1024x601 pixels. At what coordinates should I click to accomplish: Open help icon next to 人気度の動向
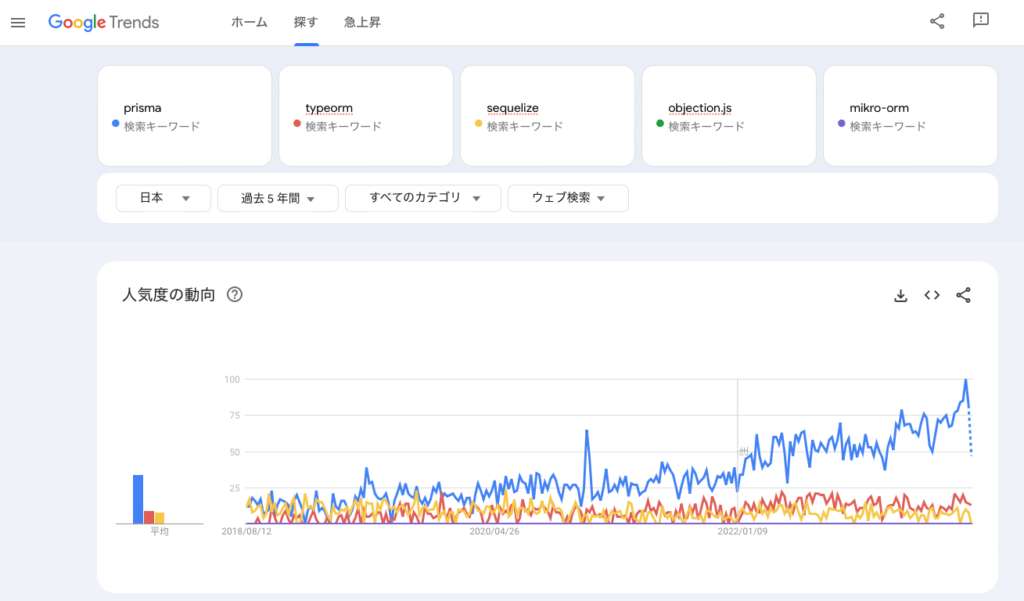(x=235, y=295)
